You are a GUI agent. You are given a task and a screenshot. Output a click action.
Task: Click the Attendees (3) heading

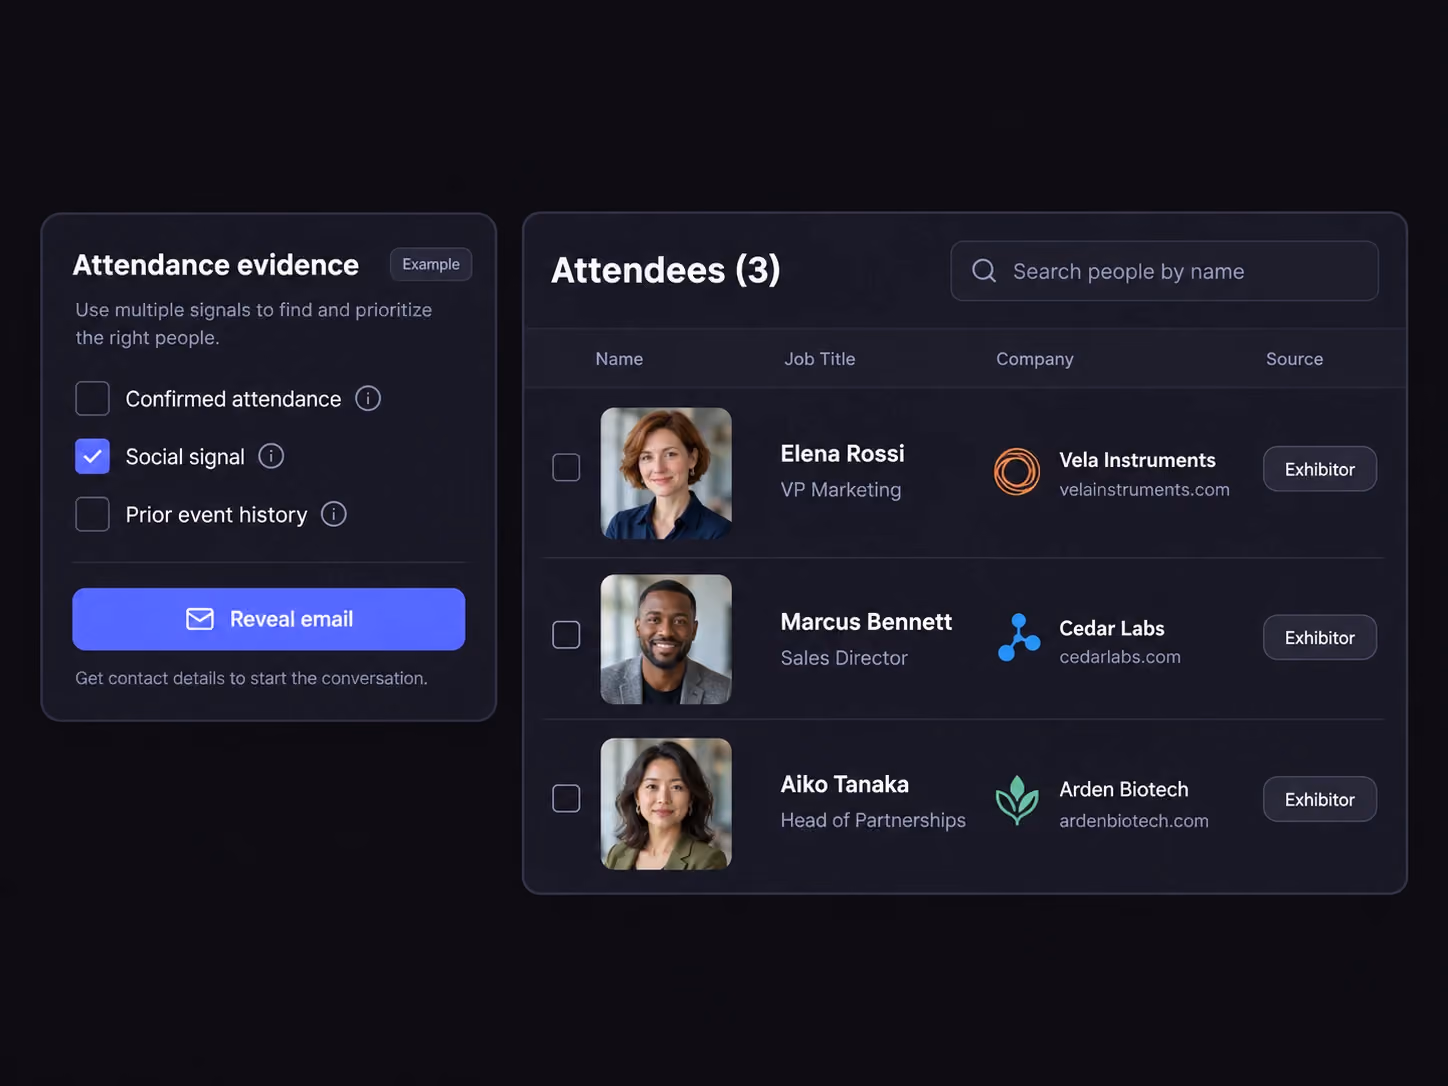[x=666, y=270]
